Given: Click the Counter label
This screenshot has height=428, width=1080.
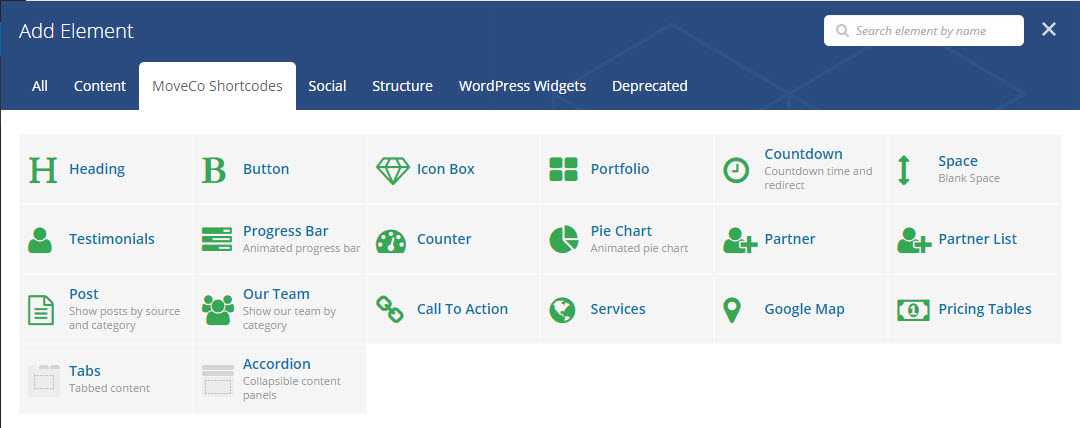Looking at the screenshot, I should click(444, 239).
